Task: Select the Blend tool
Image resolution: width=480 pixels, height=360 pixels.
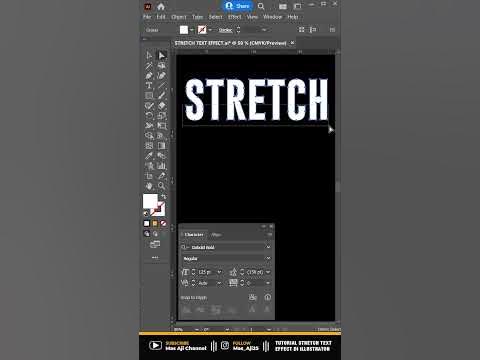Action: [162, 156]
